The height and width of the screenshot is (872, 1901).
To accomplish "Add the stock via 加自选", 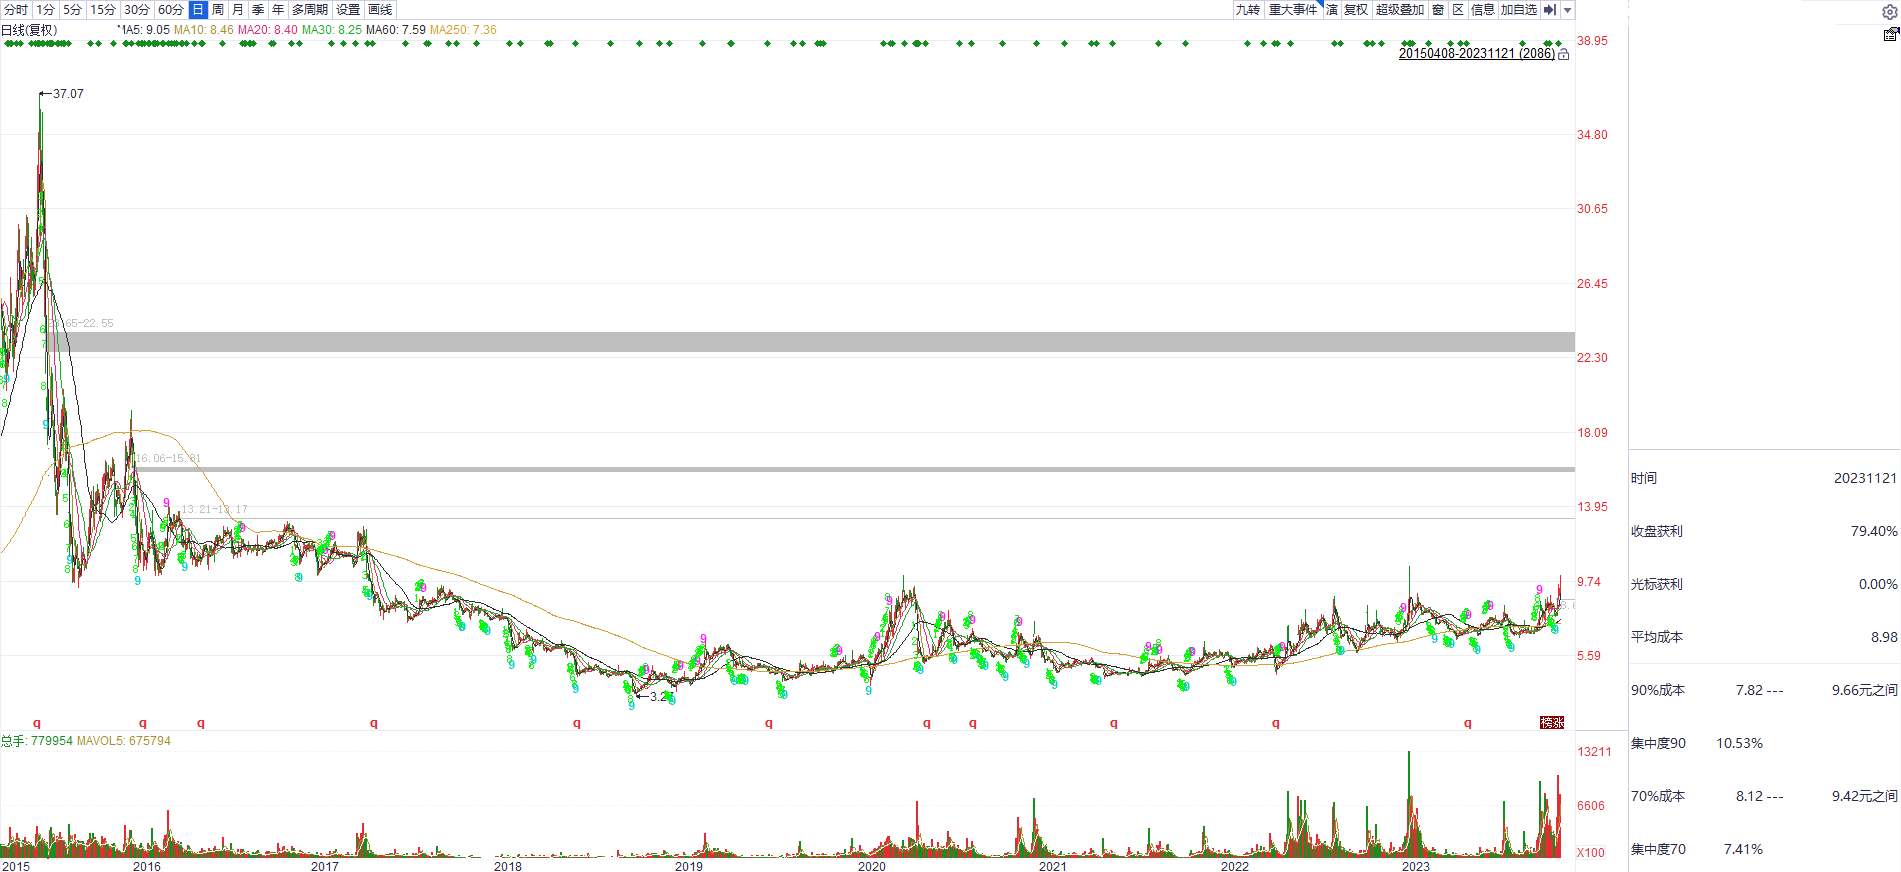I will point(1519,10).
